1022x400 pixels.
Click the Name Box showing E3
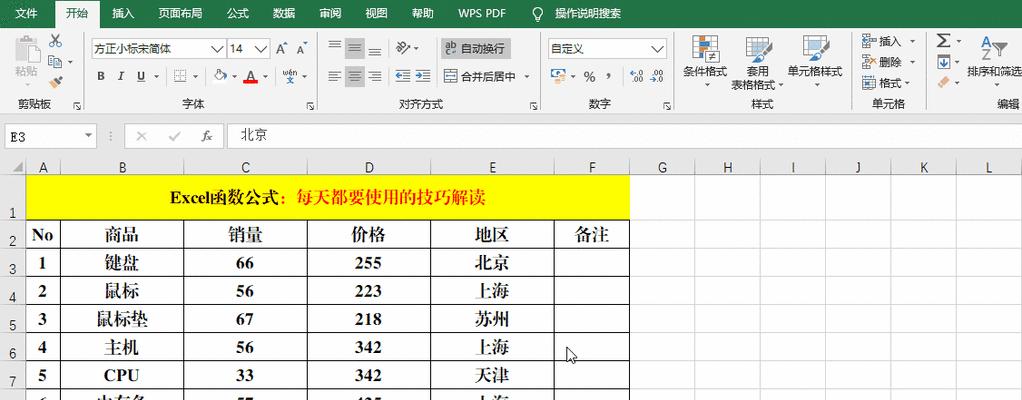click(x=43, y=136)
